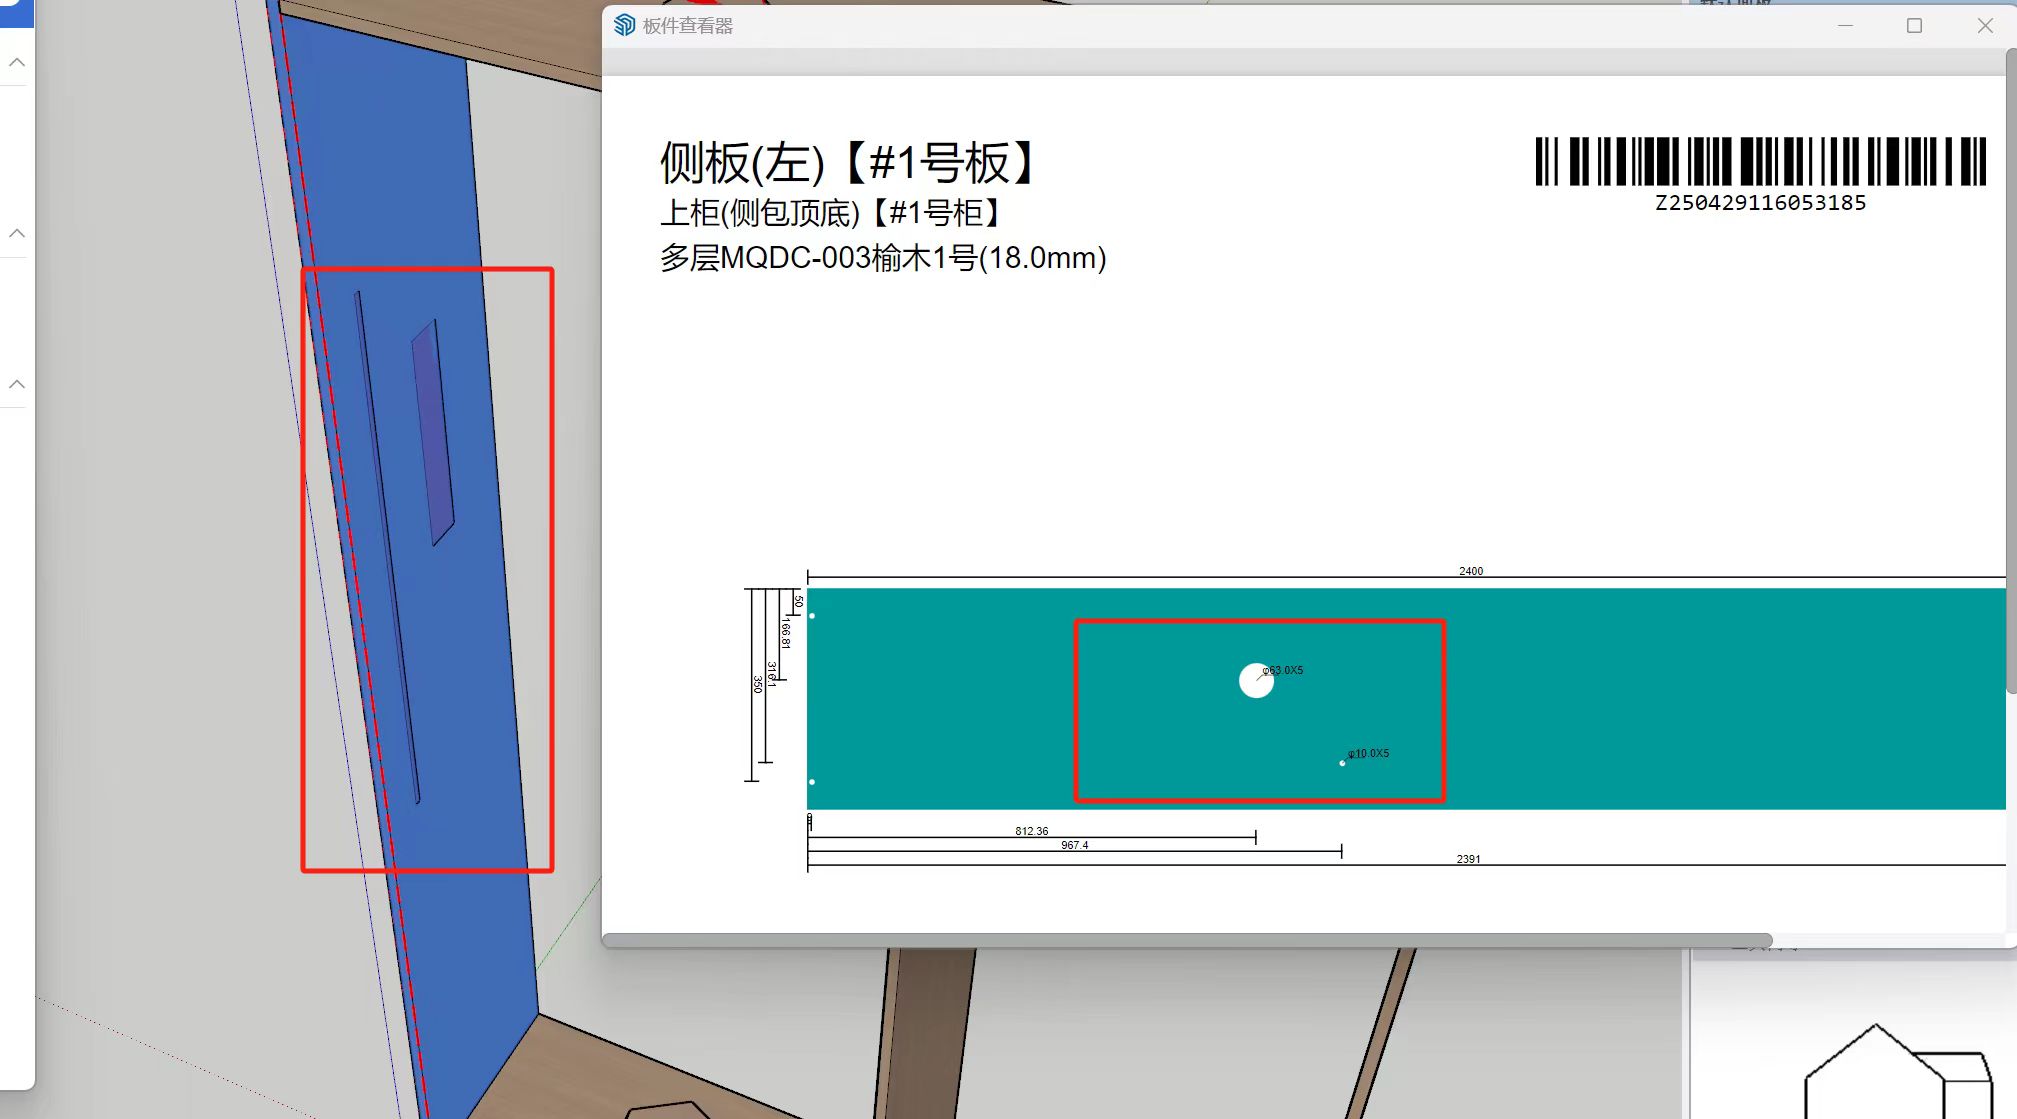
Task: Collapse the middle left sidebar section chevron
Action: (x=17, y=233)
